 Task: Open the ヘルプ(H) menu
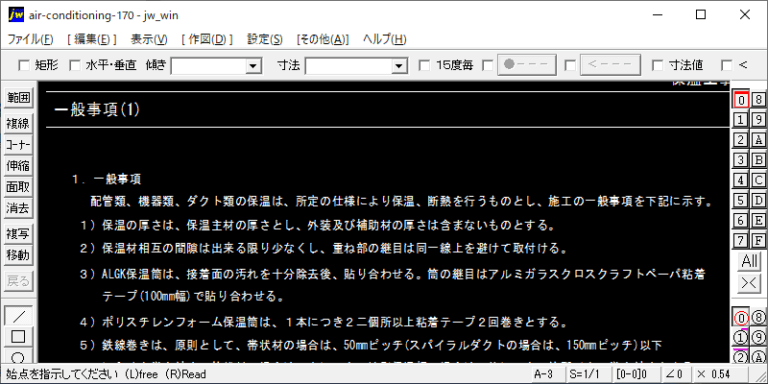click(x=384, y=39)
